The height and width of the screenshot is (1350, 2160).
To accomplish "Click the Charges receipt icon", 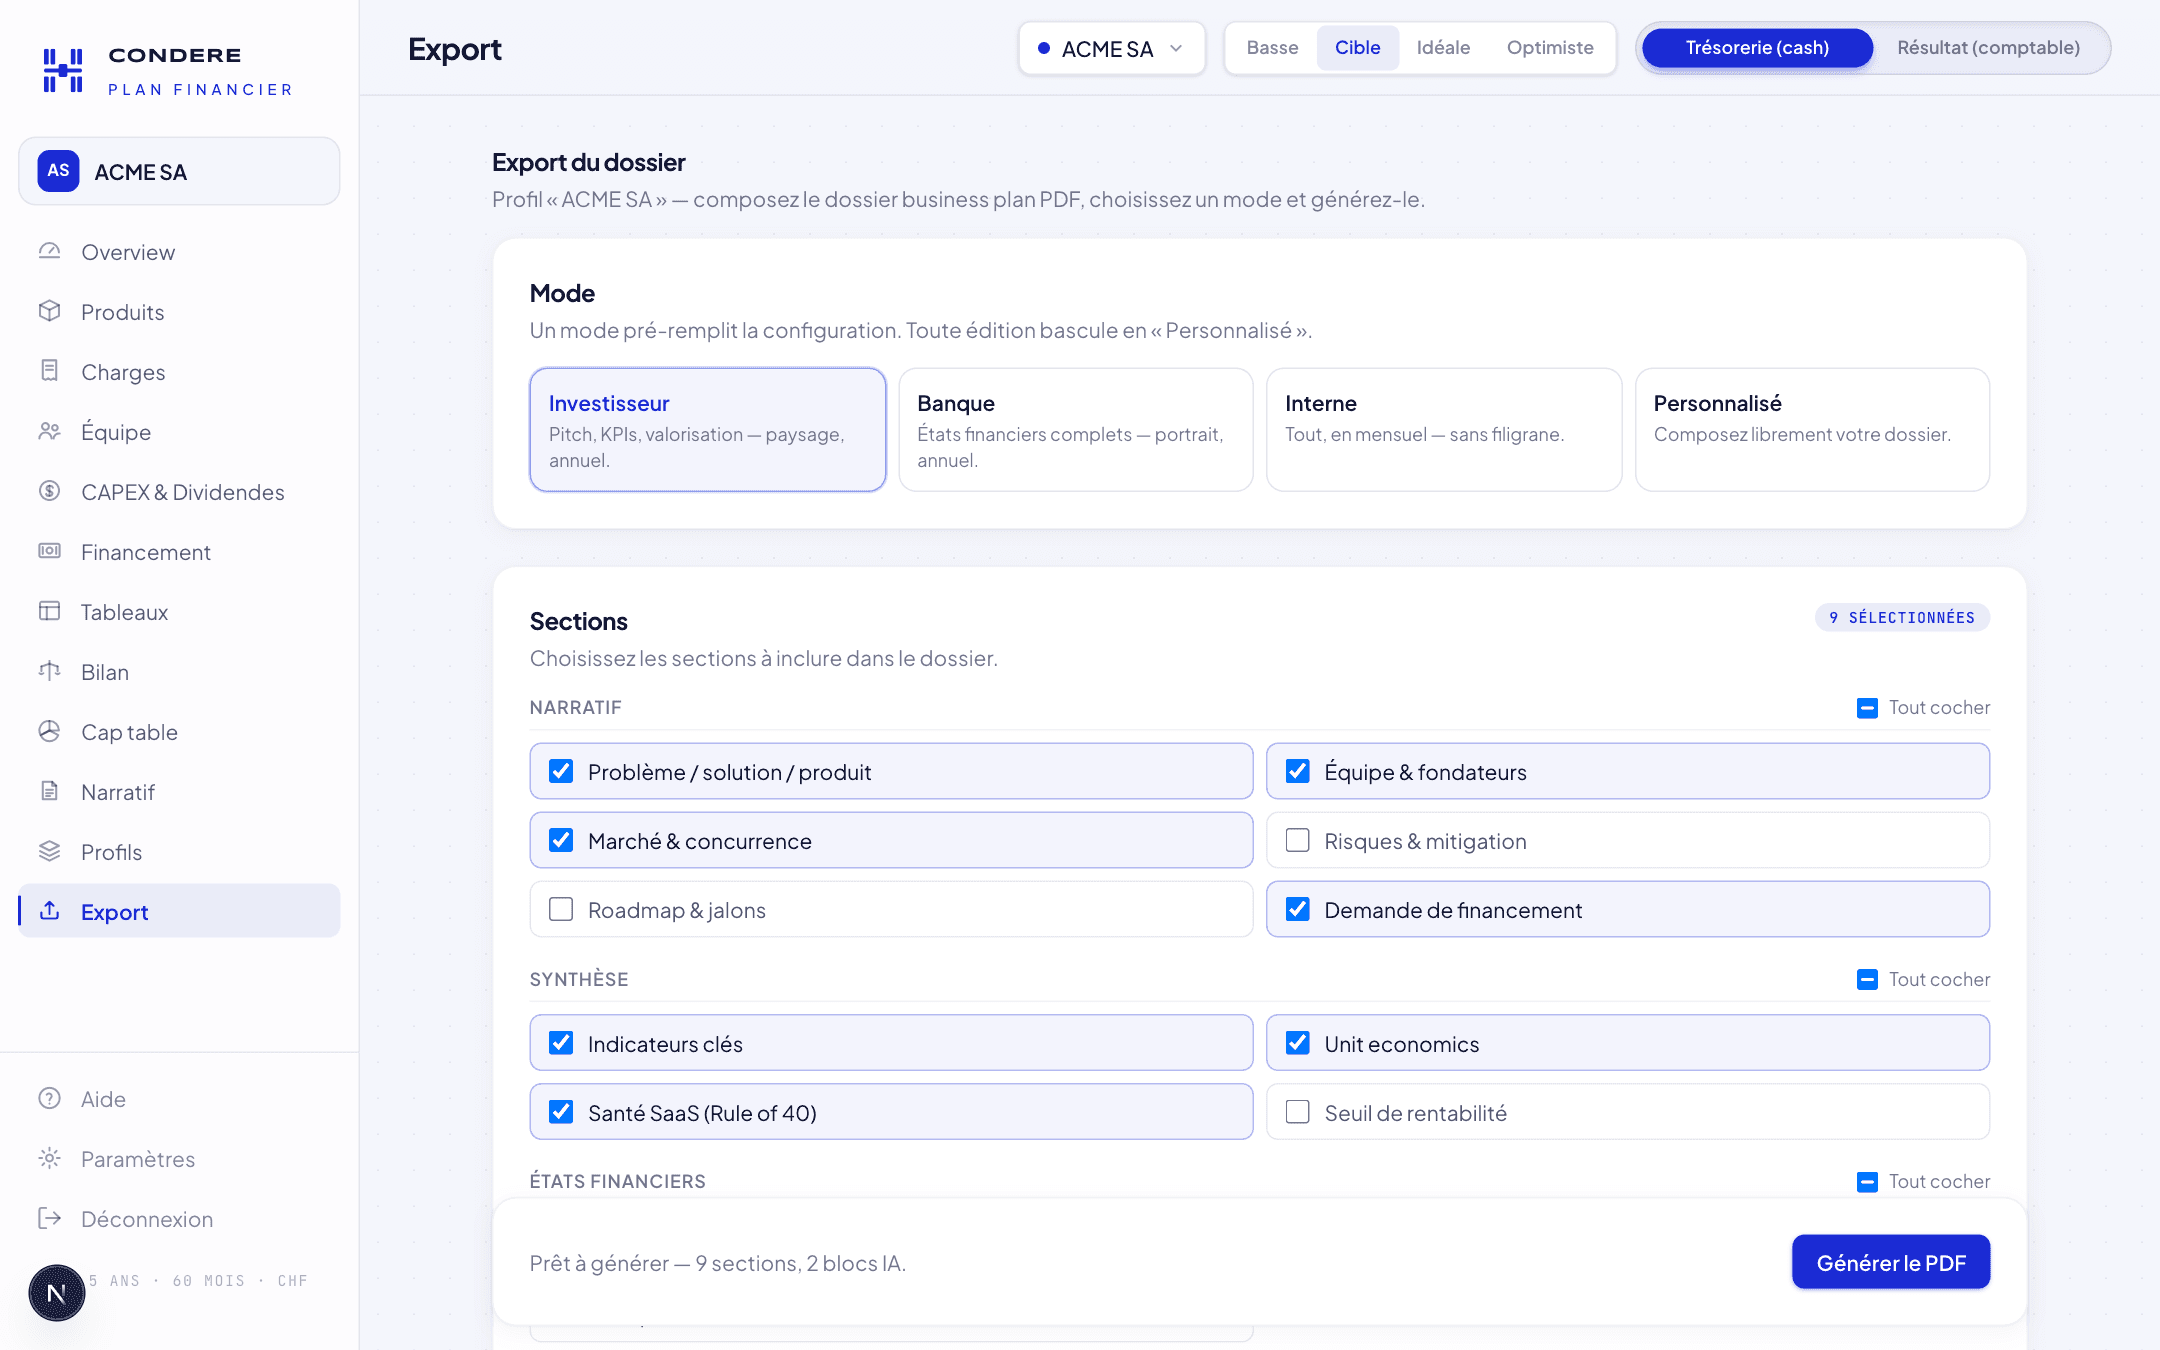I will pos(50,371).
